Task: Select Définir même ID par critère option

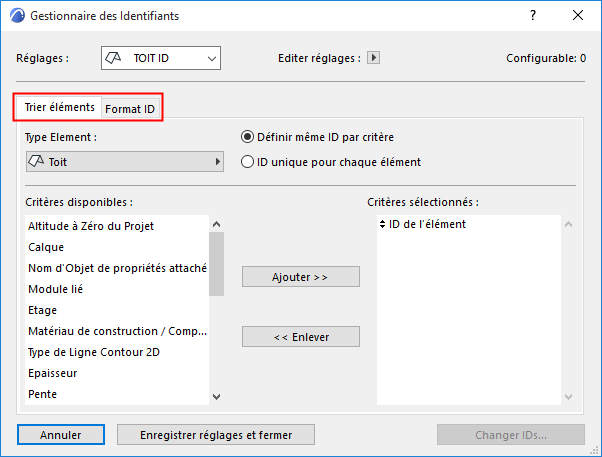Action: [248, 137]
